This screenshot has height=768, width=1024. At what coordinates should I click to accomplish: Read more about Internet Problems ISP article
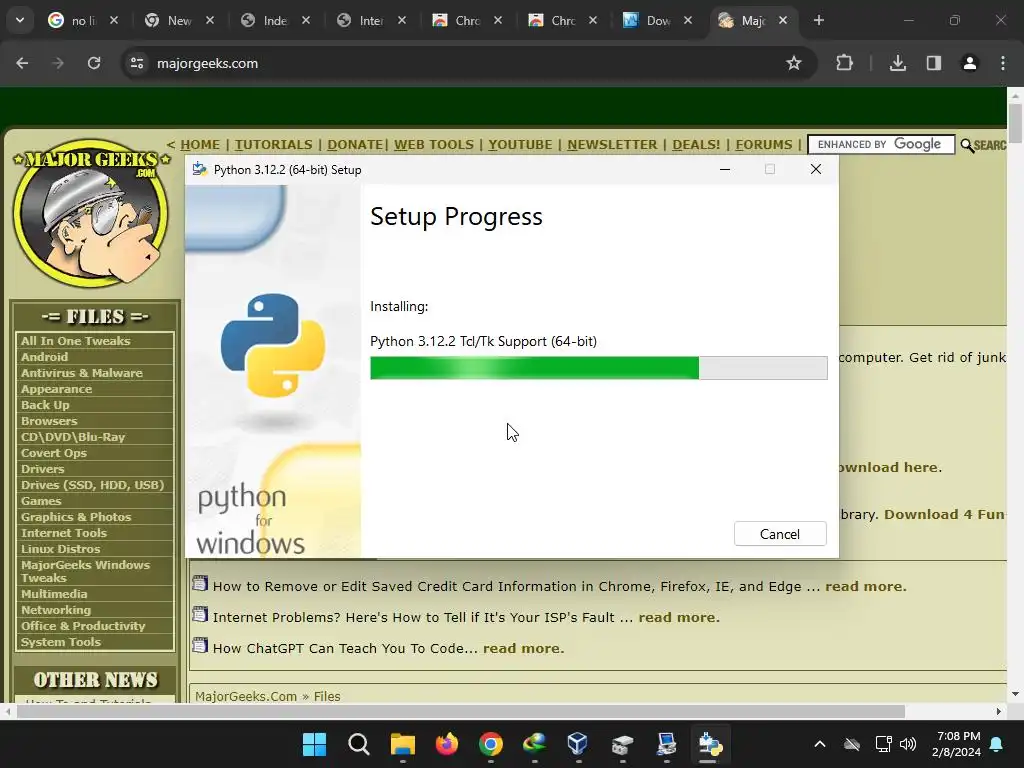point(679,617)
